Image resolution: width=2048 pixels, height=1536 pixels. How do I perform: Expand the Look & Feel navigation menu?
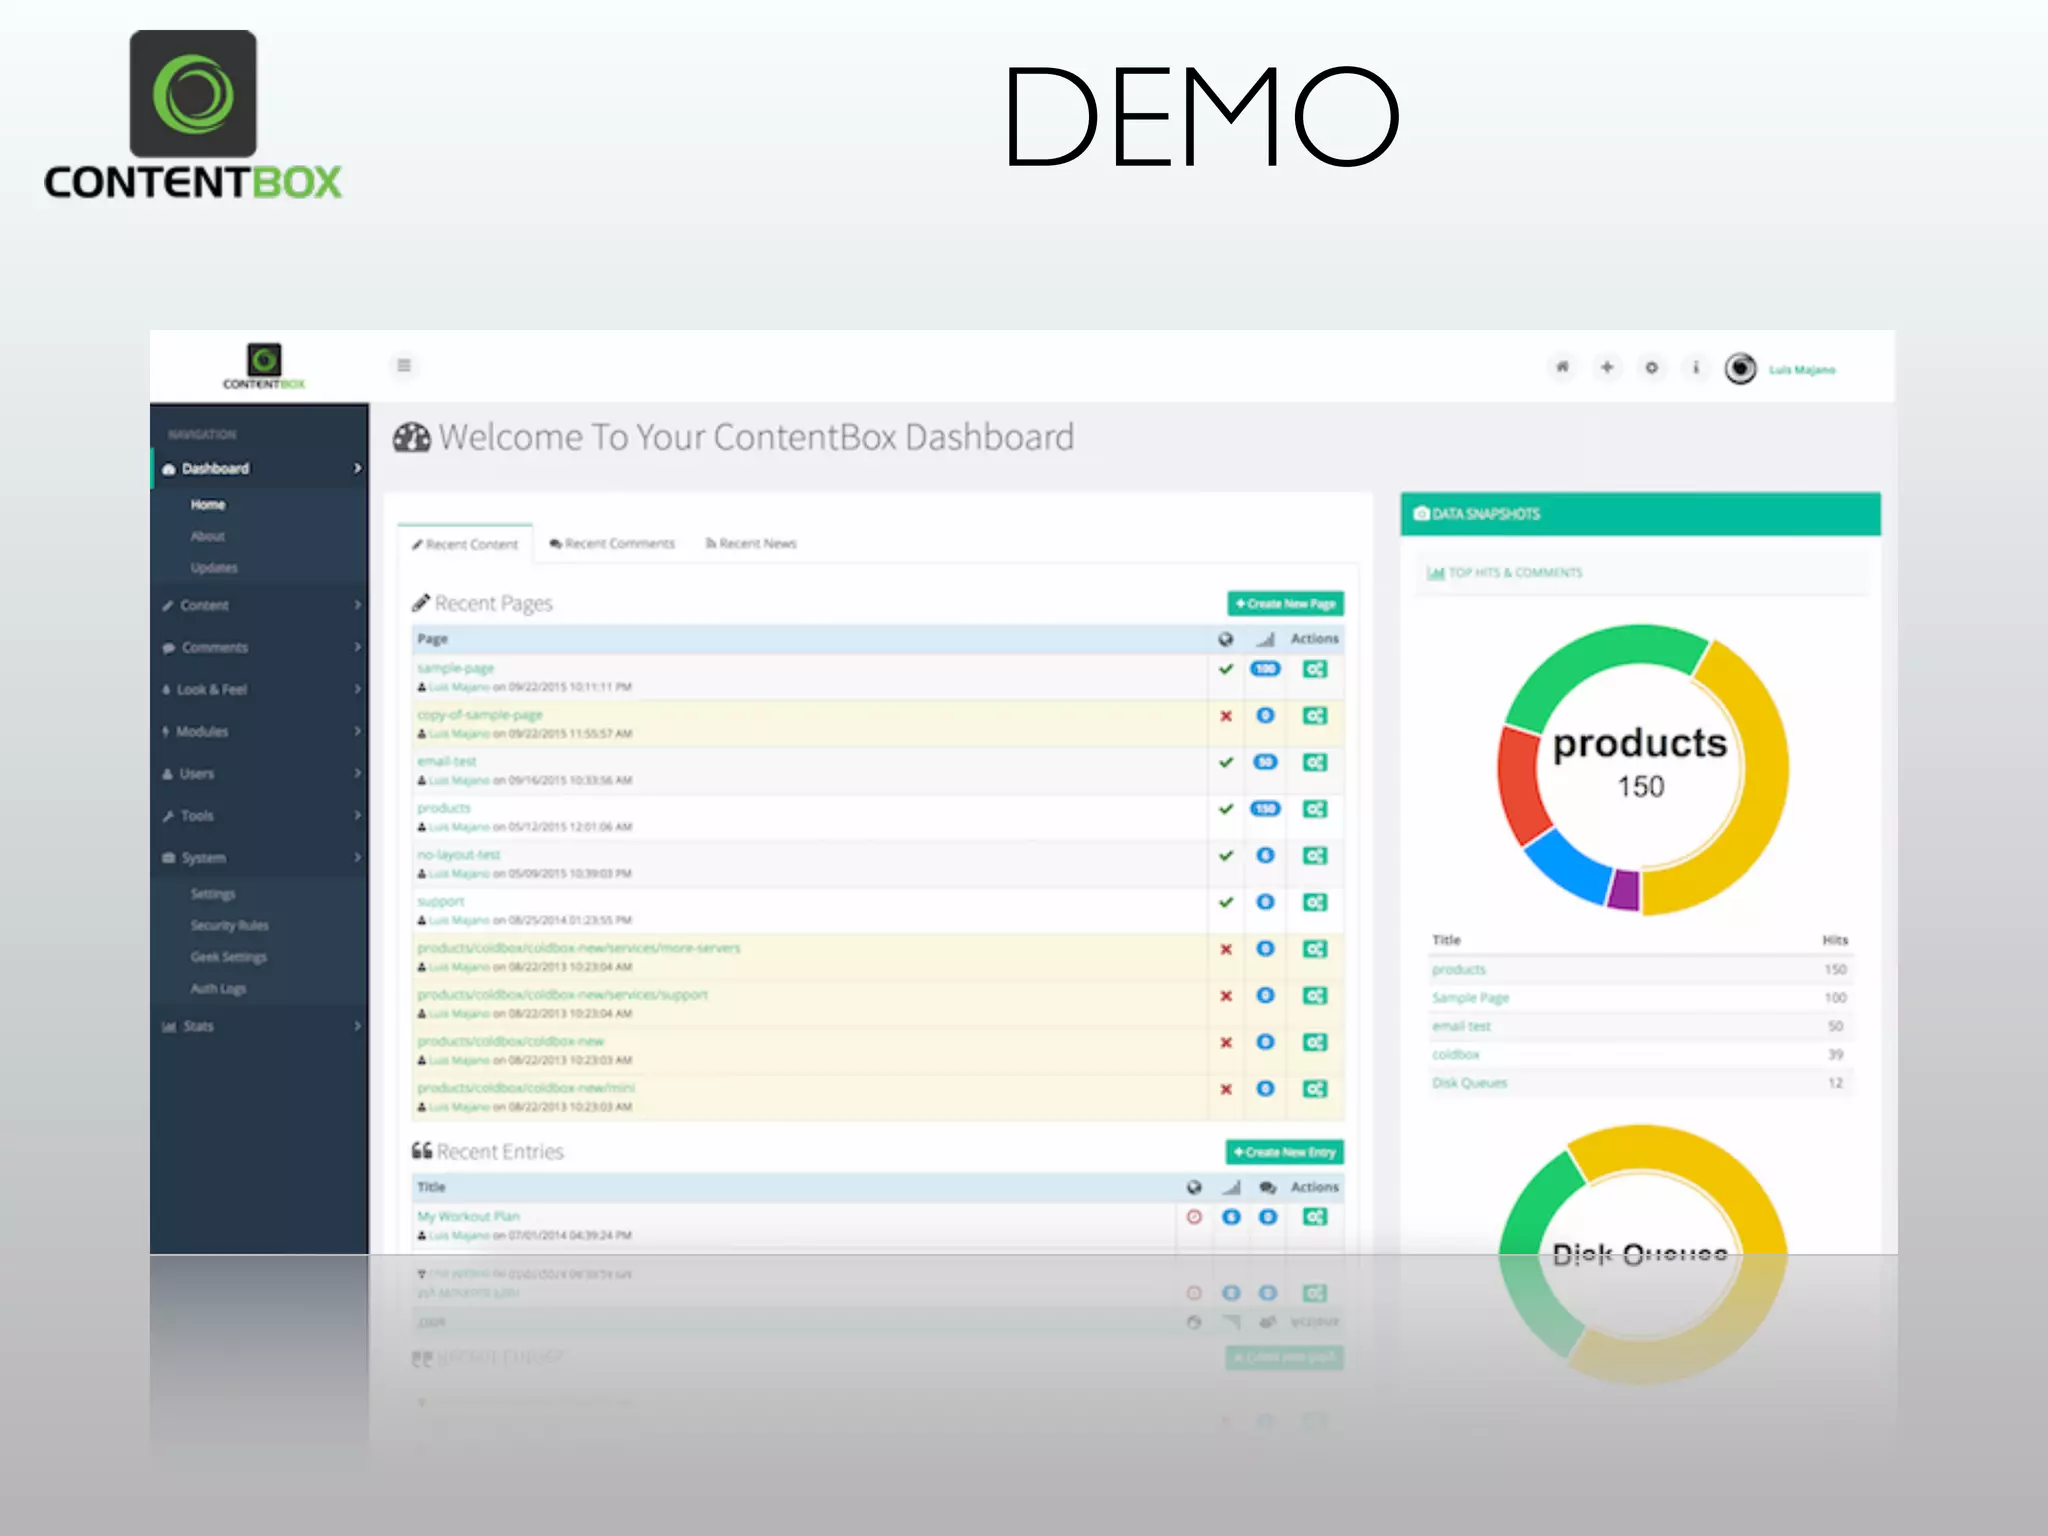[259, 690]
